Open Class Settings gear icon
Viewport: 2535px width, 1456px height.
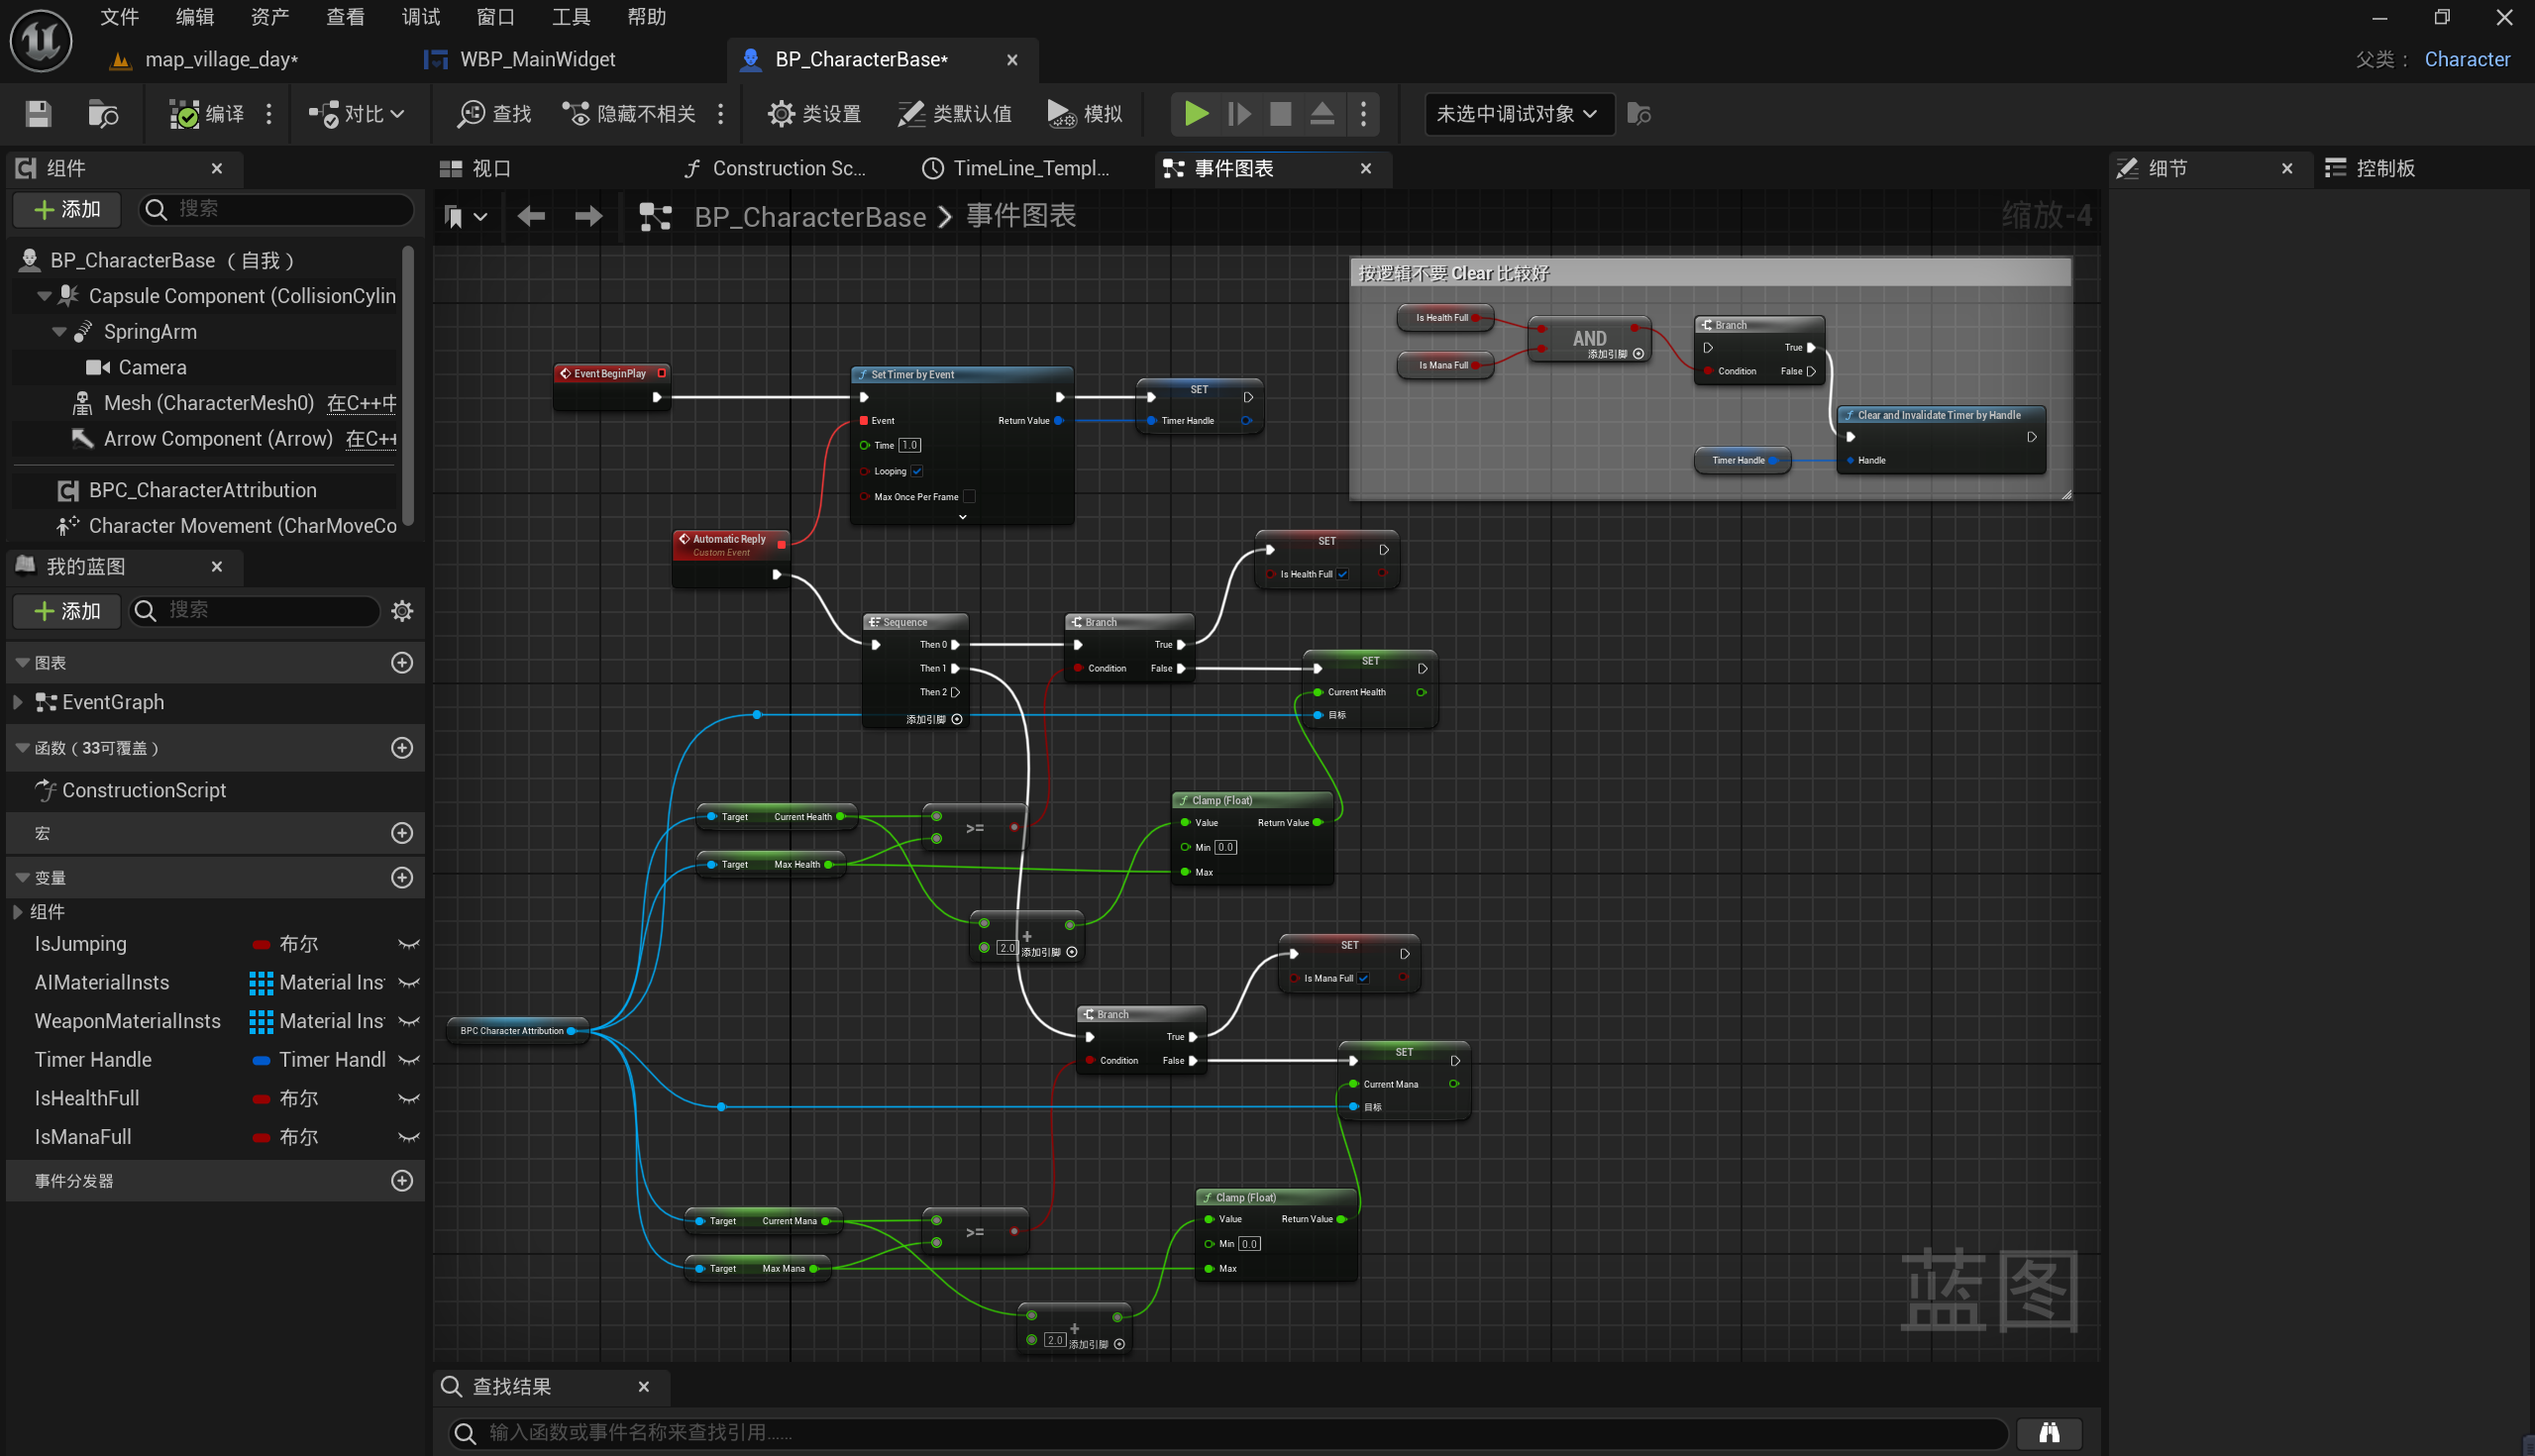click(x=780, y=114)
